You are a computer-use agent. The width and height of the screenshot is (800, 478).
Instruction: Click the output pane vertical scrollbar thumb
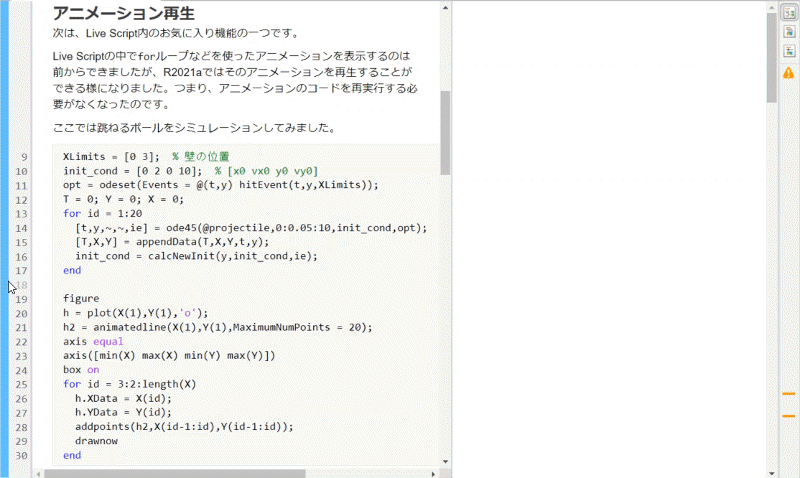pos(771,55)
